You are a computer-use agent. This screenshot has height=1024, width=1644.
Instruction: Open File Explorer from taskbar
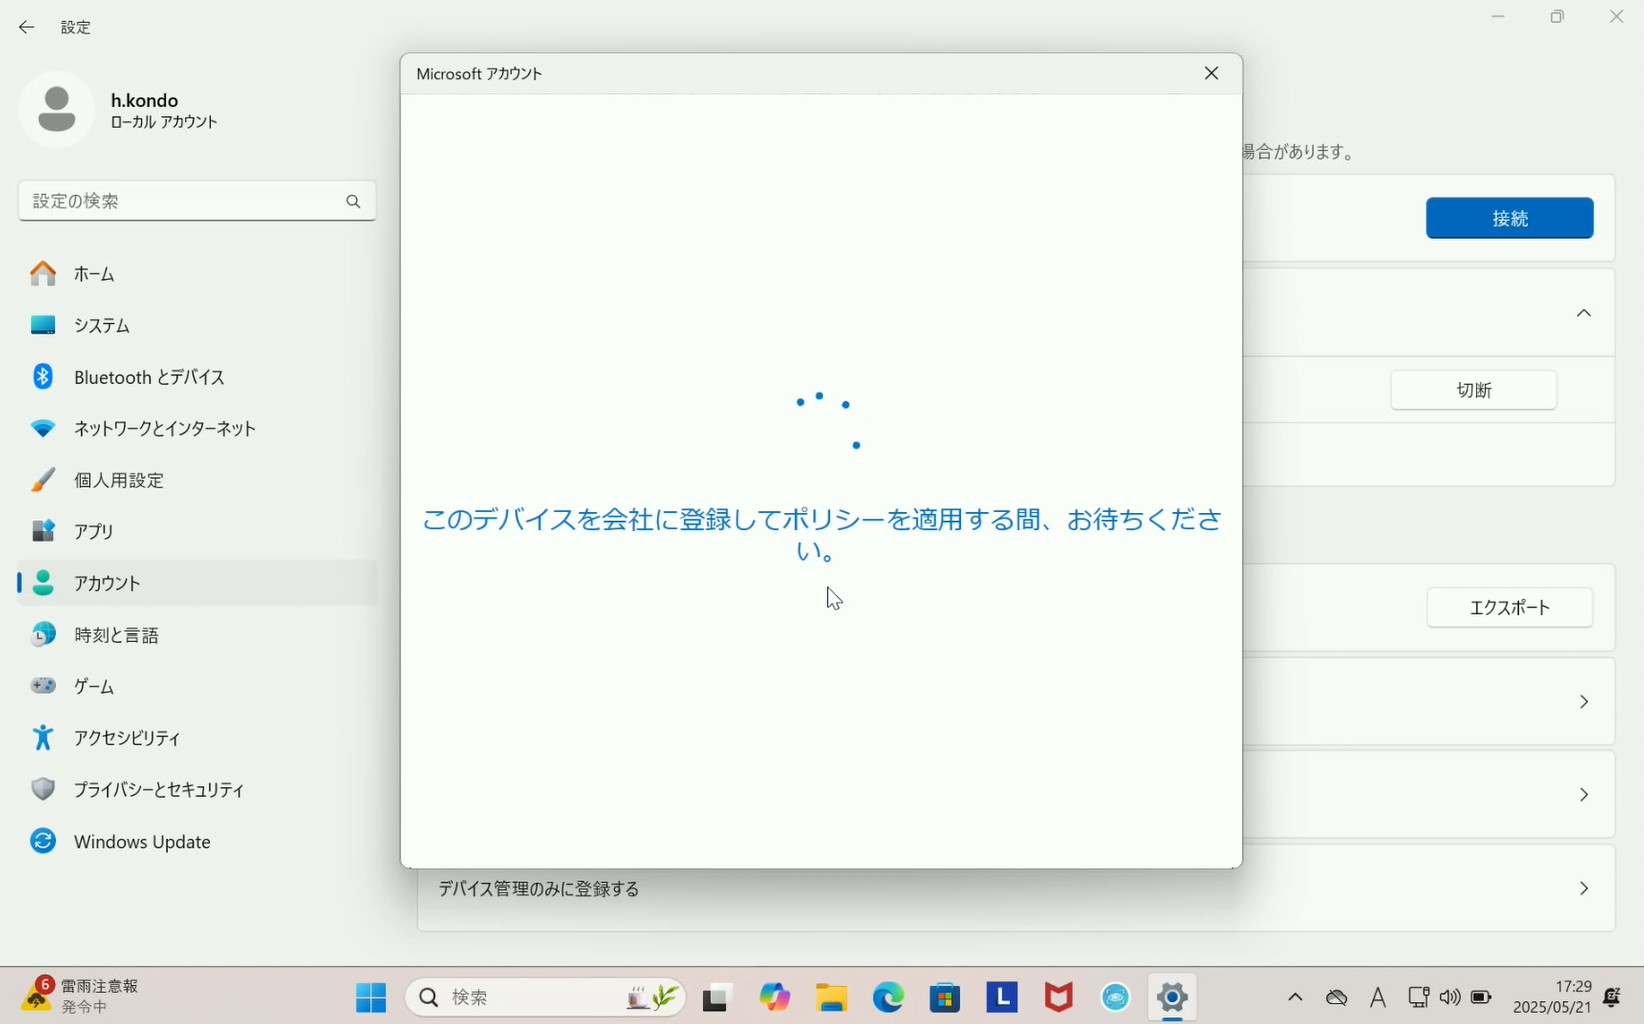click(x=831, y=997)
